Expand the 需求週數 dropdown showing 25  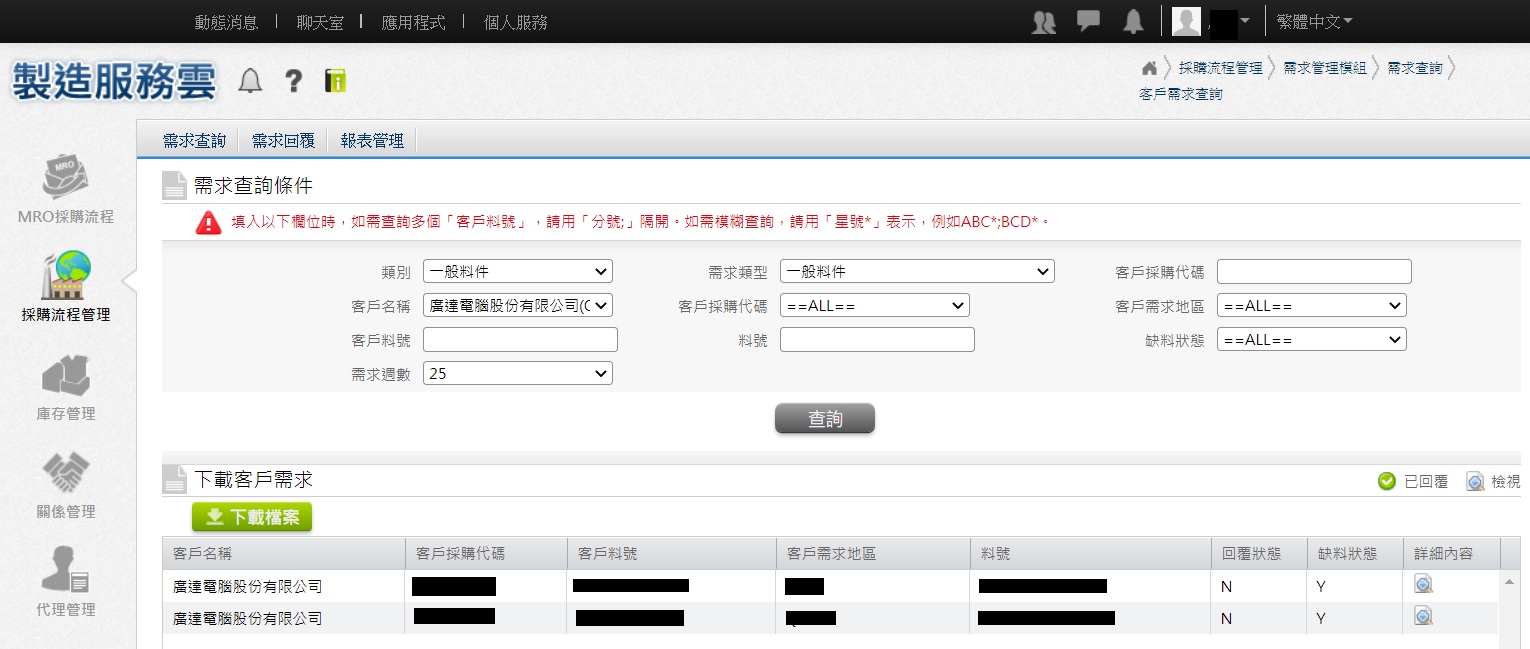click(517, 373)
